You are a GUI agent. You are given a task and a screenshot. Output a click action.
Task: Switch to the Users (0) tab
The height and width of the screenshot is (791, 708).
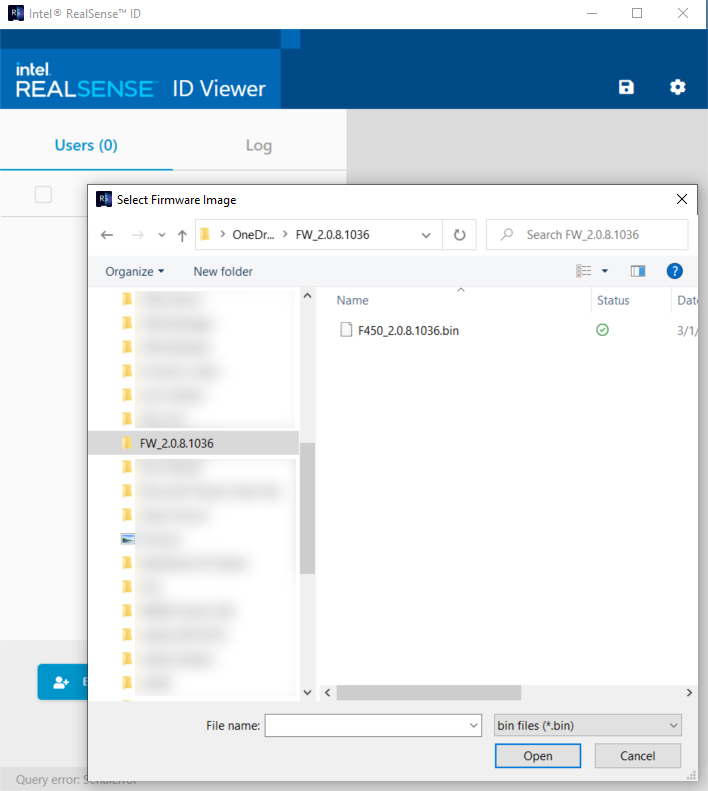click(x=86, y=145)
